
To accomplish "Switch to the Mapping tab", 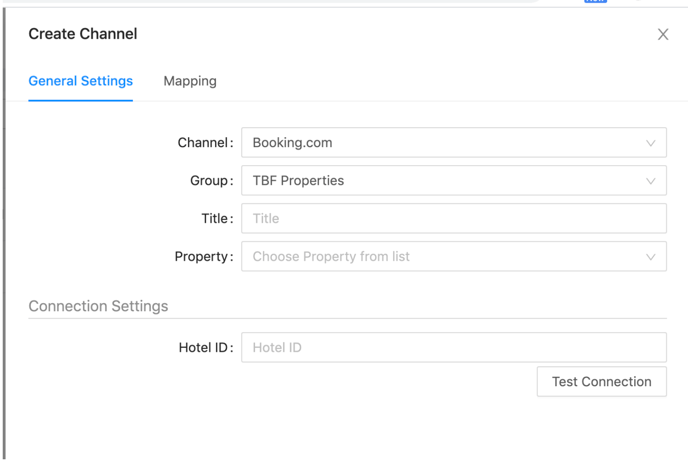I will [x=190, y=81].
